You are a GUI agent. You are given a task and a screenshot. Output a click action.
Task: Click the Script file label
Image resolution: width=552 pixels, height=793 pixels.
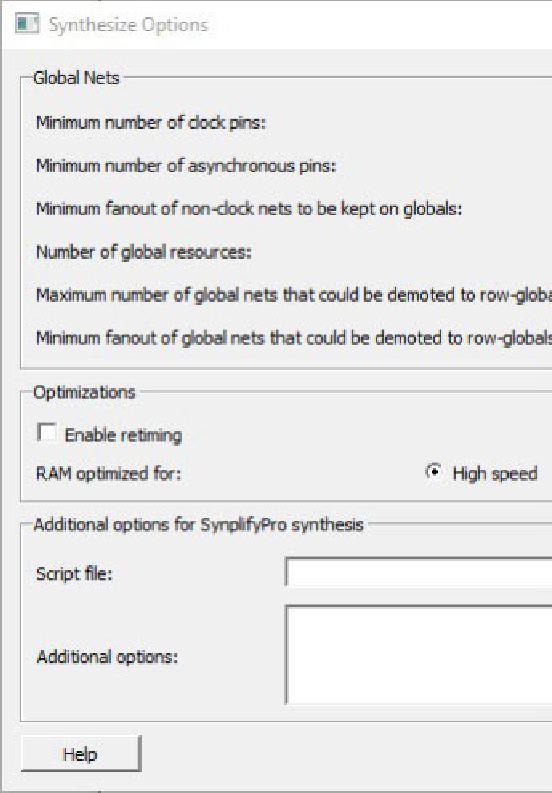point(74,574)
